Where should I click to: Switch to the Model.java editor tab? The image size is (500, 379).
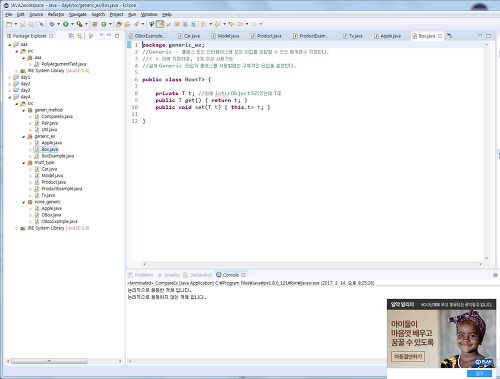[225, 36]
